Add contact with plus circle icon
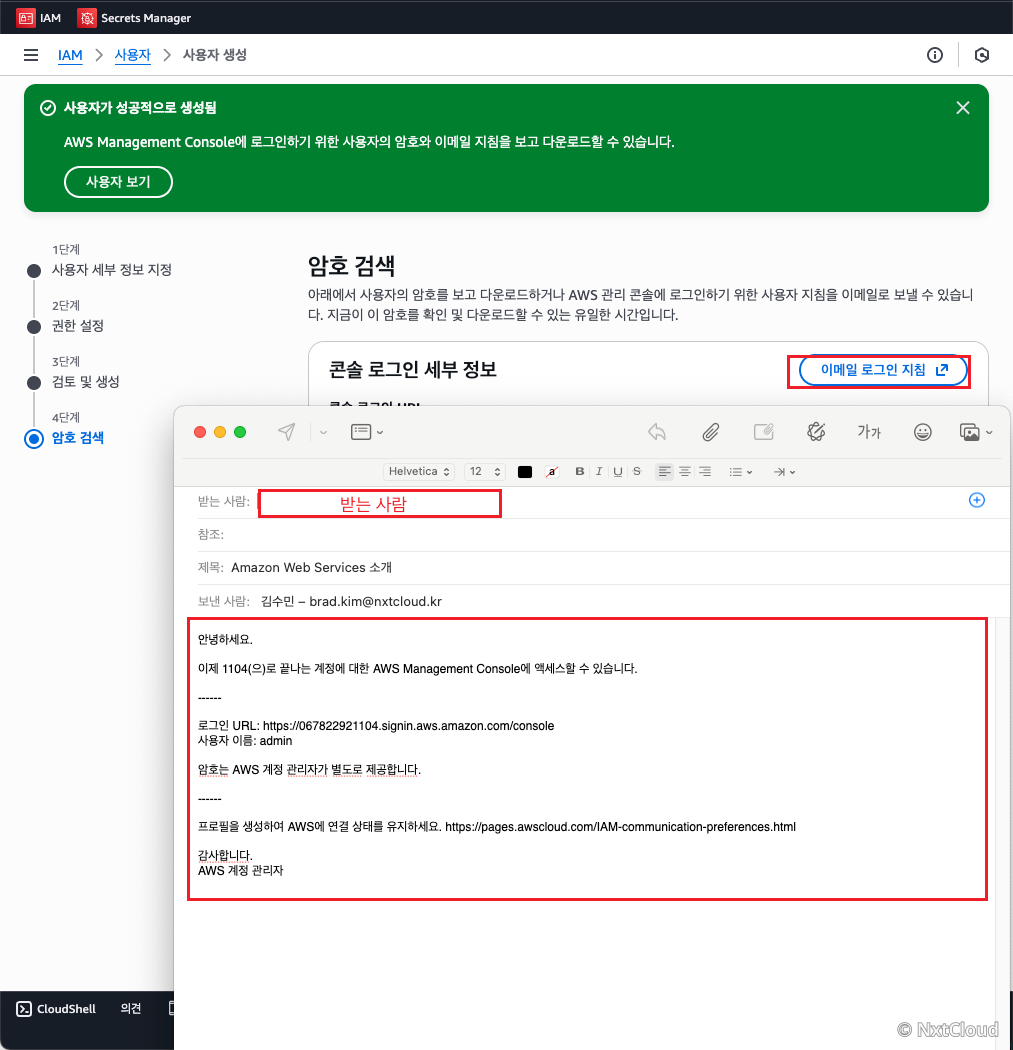This screenshot has height=1050, width=1013. pos(977,500)
